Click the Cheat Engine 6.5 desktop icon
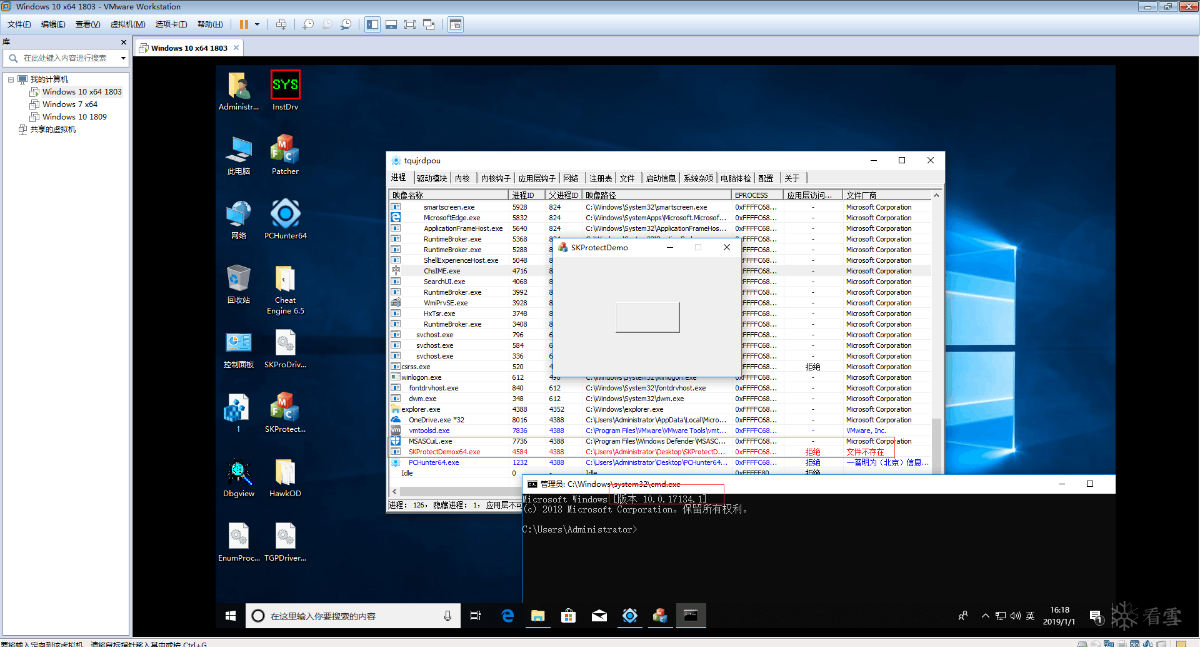This screenshot has height=647, width=1200. click(x=286, y=290)
